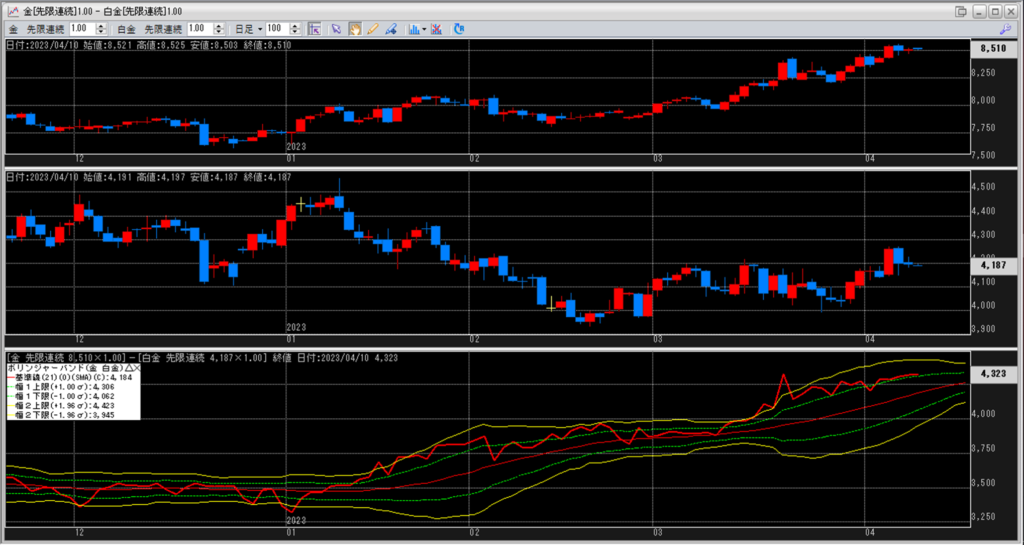1024x545 pixels.
Task: Collapse Bollinger Band legend with triangle icon
Action: coord(127,369)
